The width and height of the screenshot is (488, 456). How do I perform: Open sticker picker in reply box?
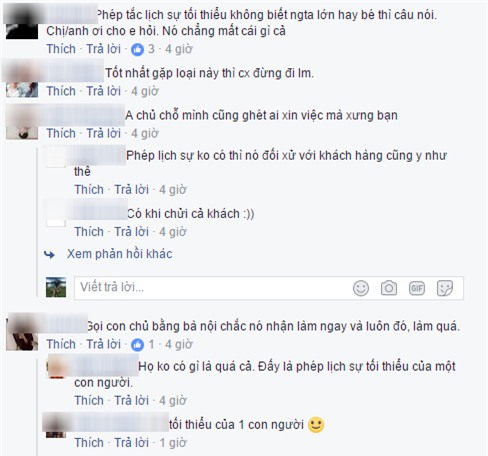pyautogui.click(x=445, y=288)
